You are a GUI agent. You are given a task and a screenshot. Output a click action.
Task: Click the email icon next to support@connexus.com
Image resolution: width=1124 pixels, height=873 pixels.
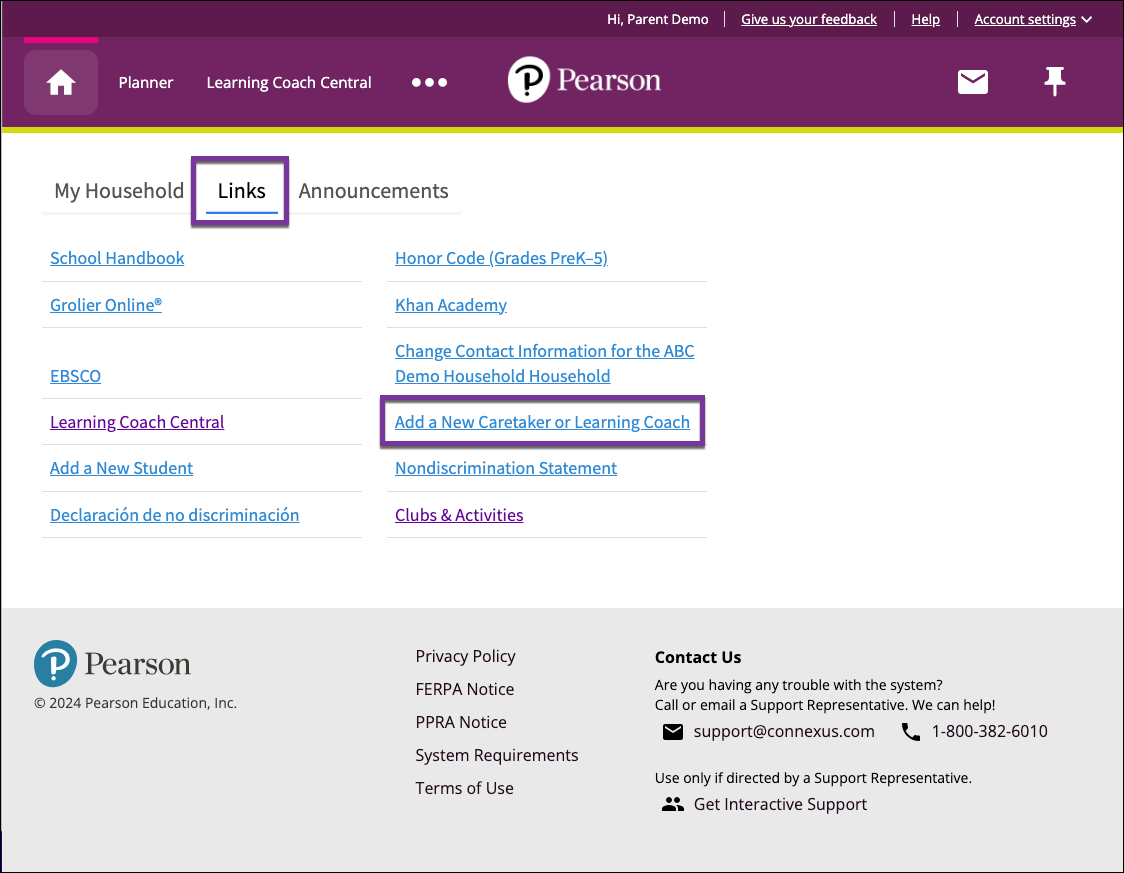pos(673,731)
